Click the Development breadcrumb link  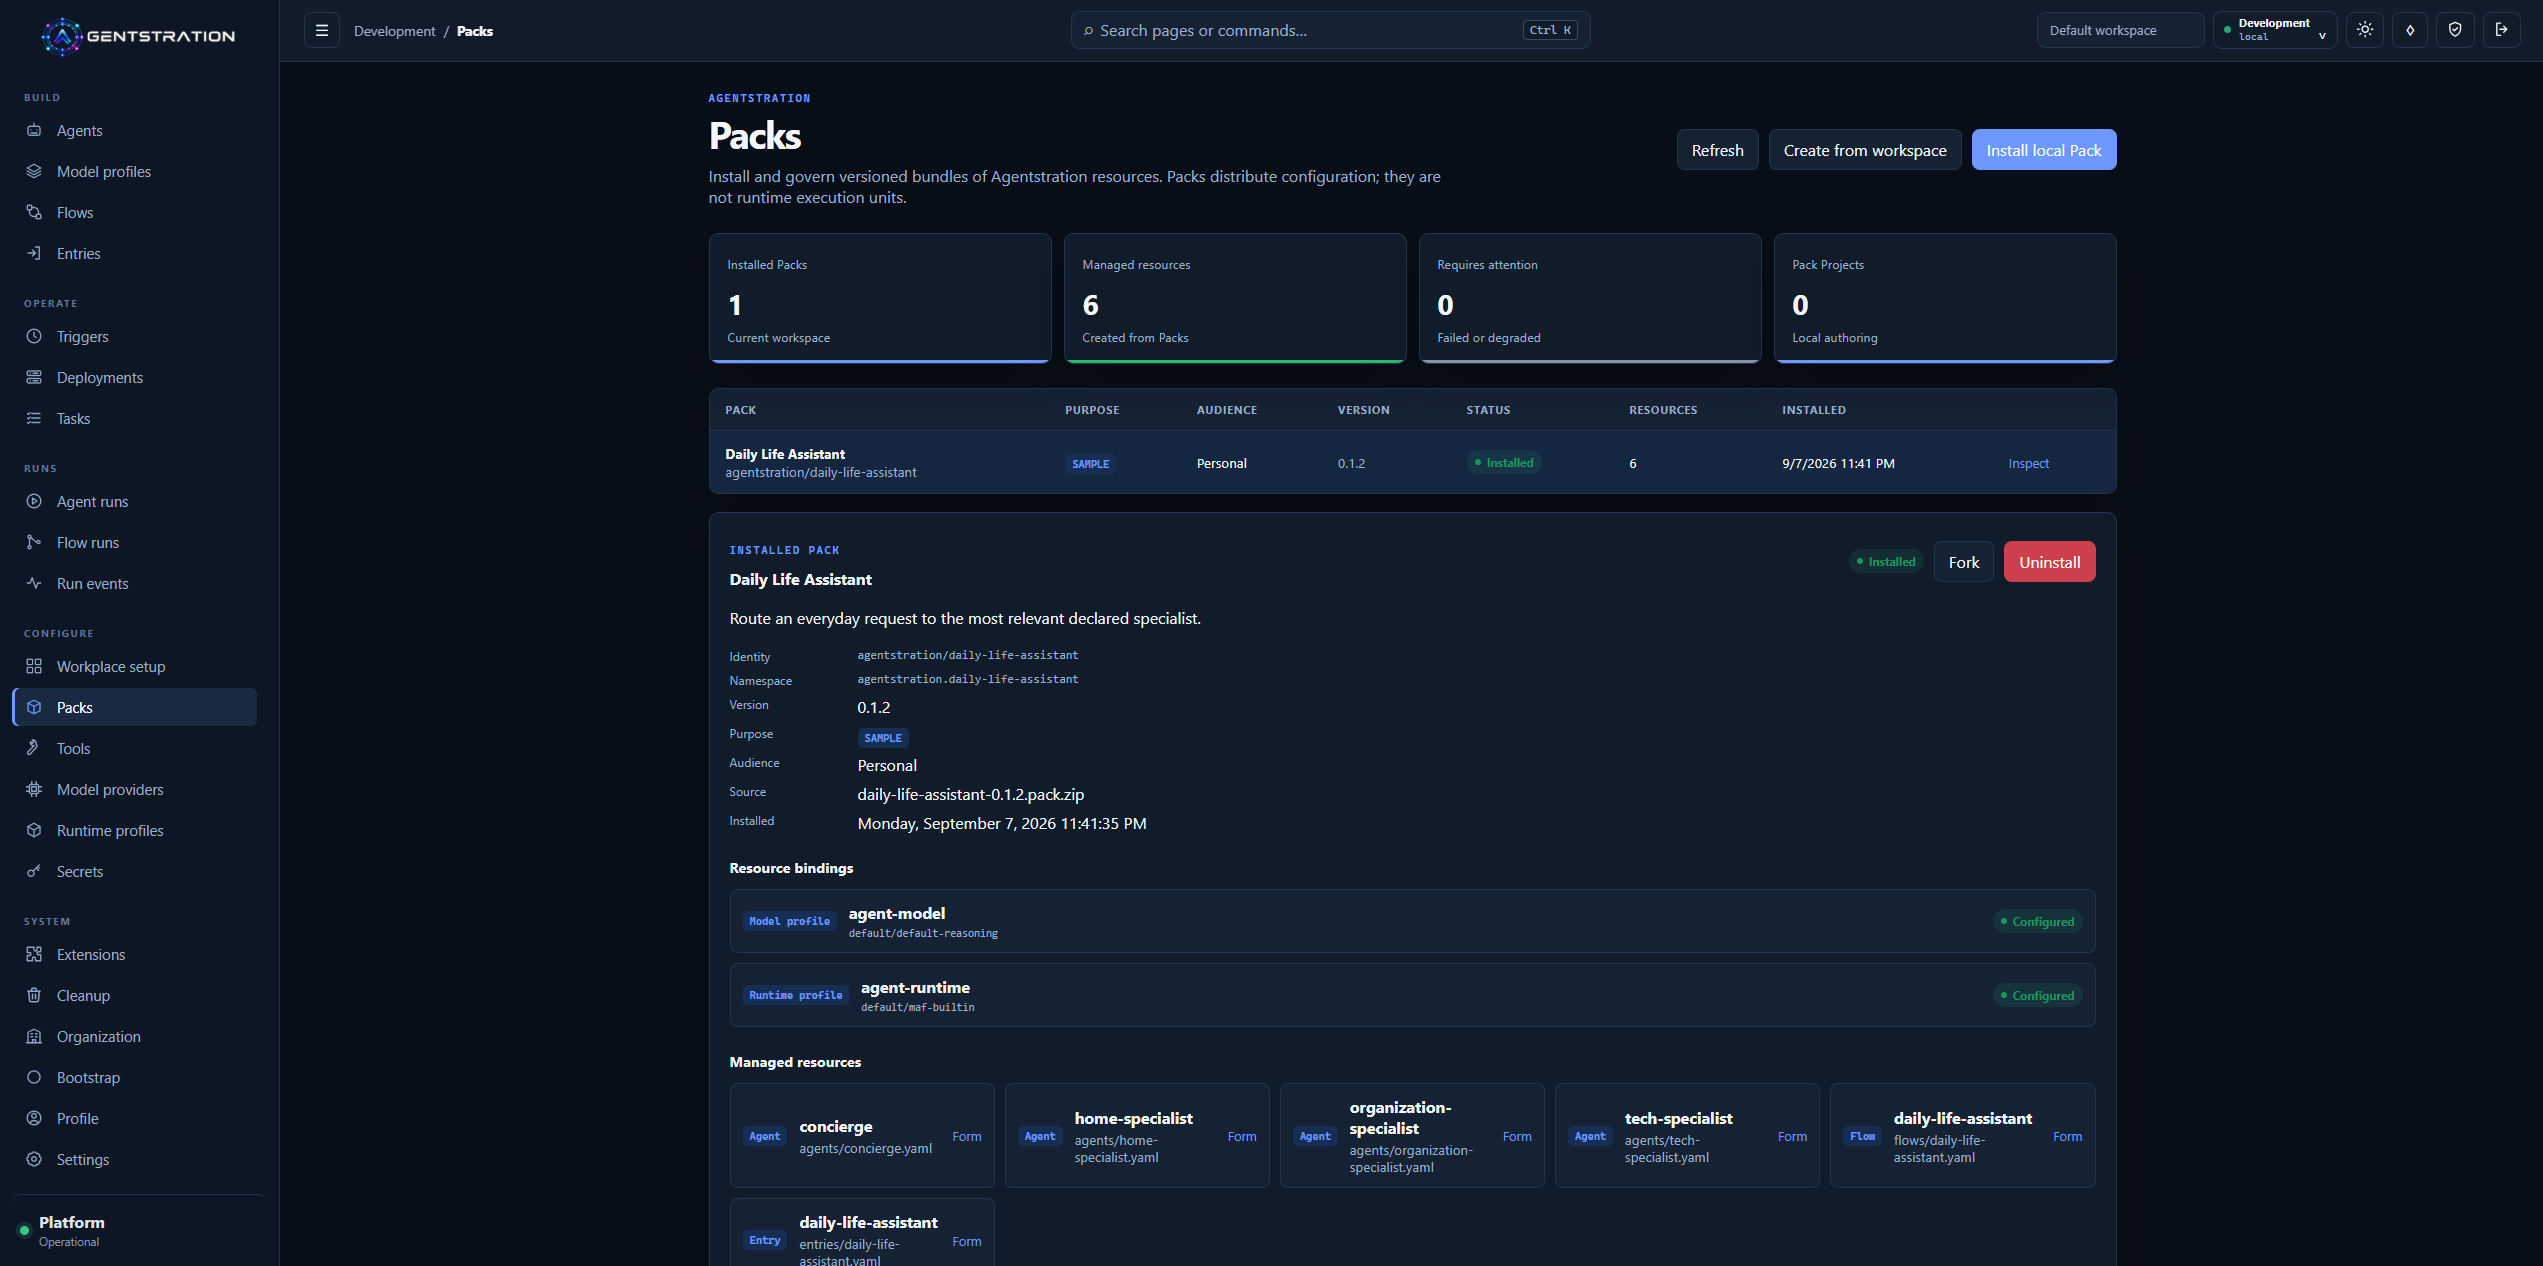(x=394, y=31)
